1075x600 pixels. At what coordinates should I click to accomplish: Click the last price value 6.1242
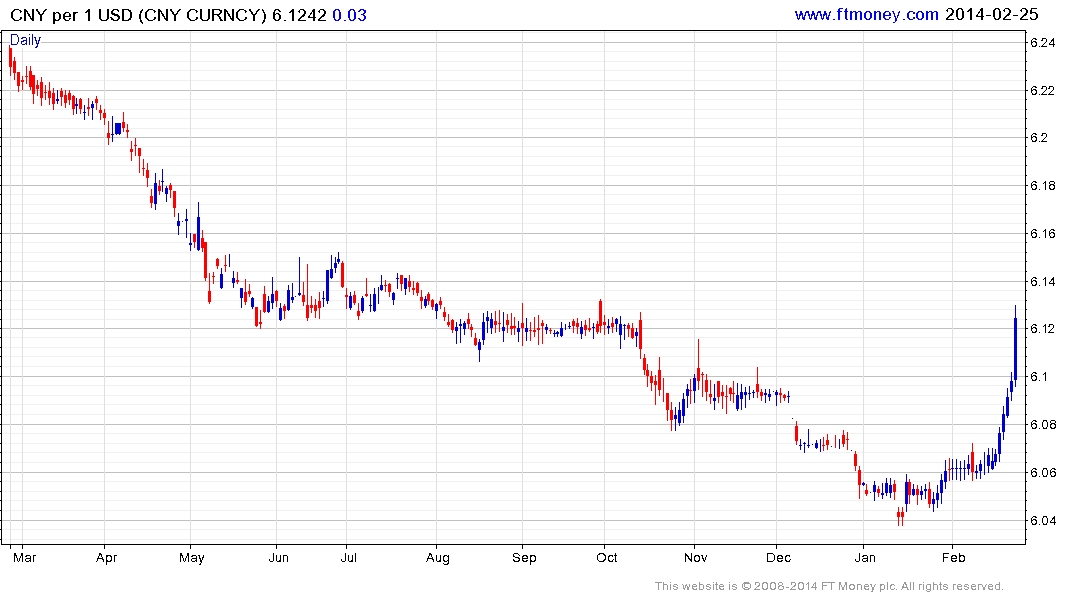(x=299, y=15)
